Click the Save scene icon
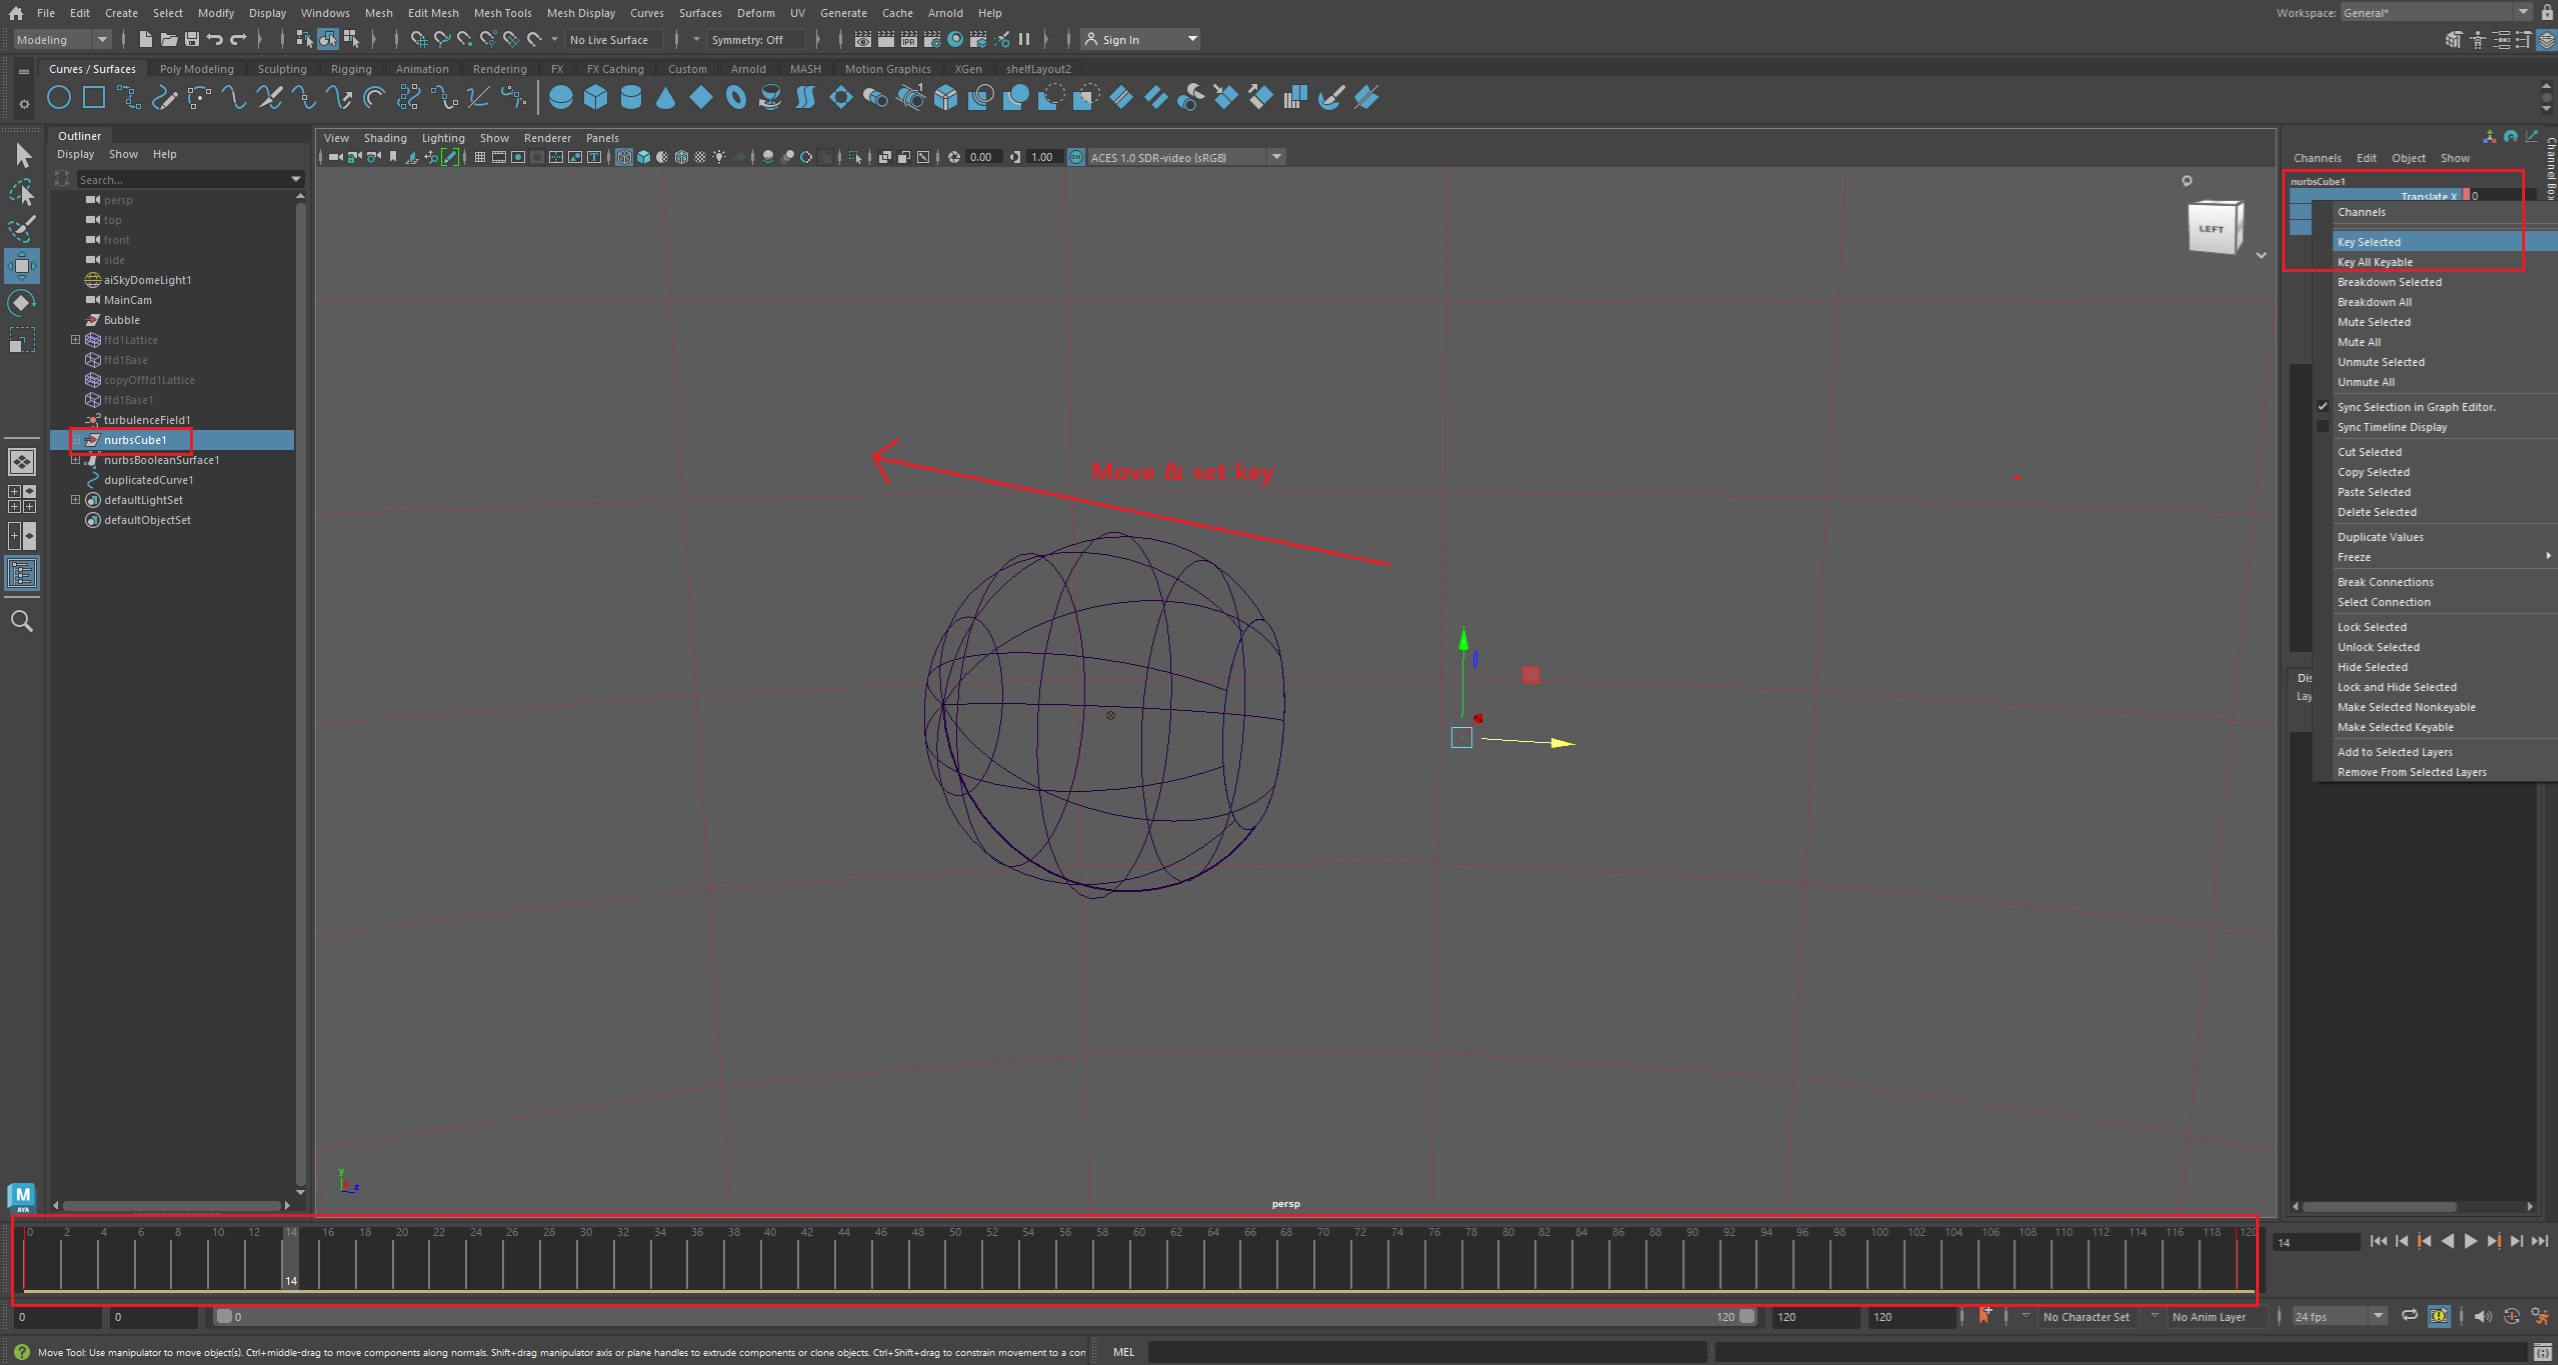The height and width of the screenshot is (1365, 2558). coord(191,39)
